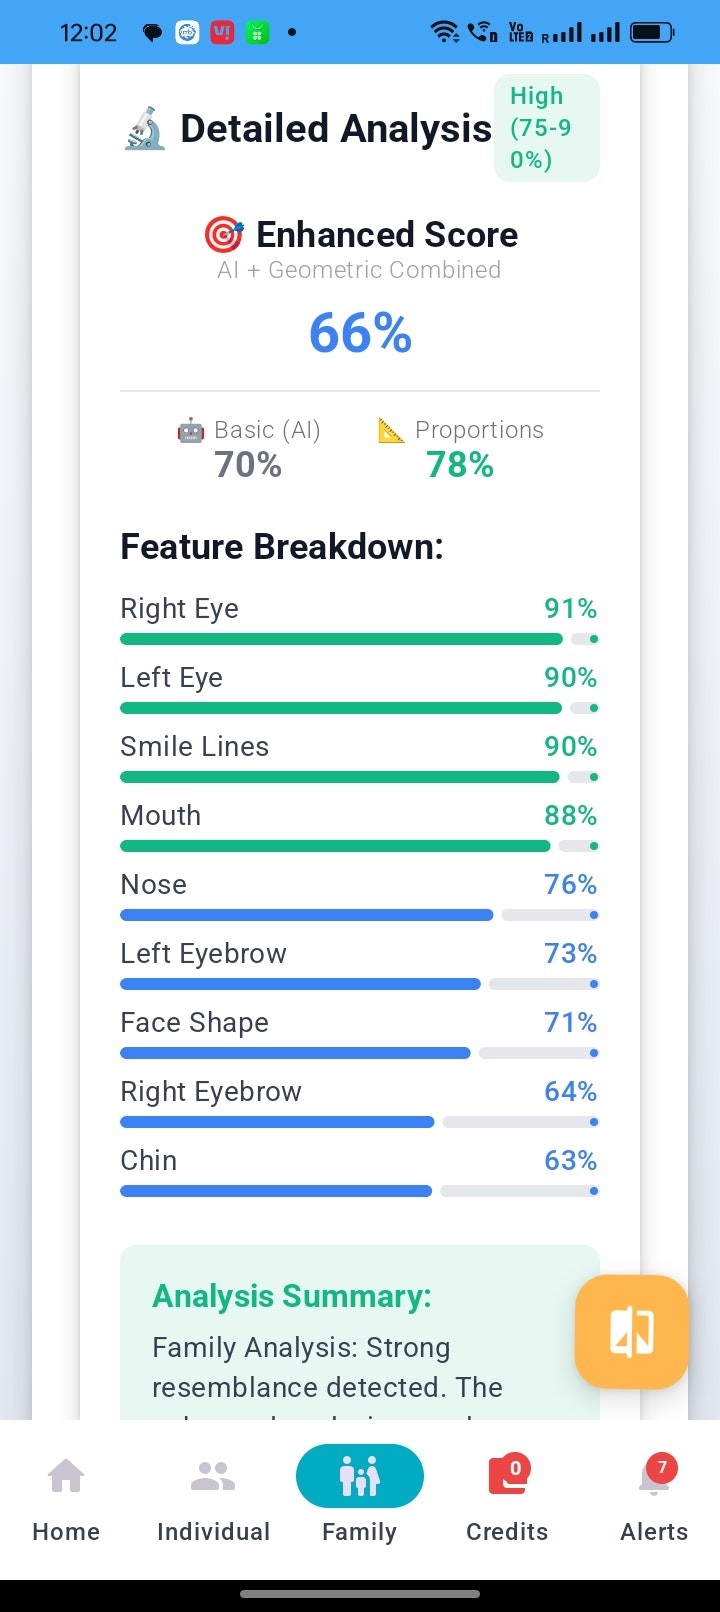
Task: Tap the High (75-90%) badge
Action: (x=546, y=128)
